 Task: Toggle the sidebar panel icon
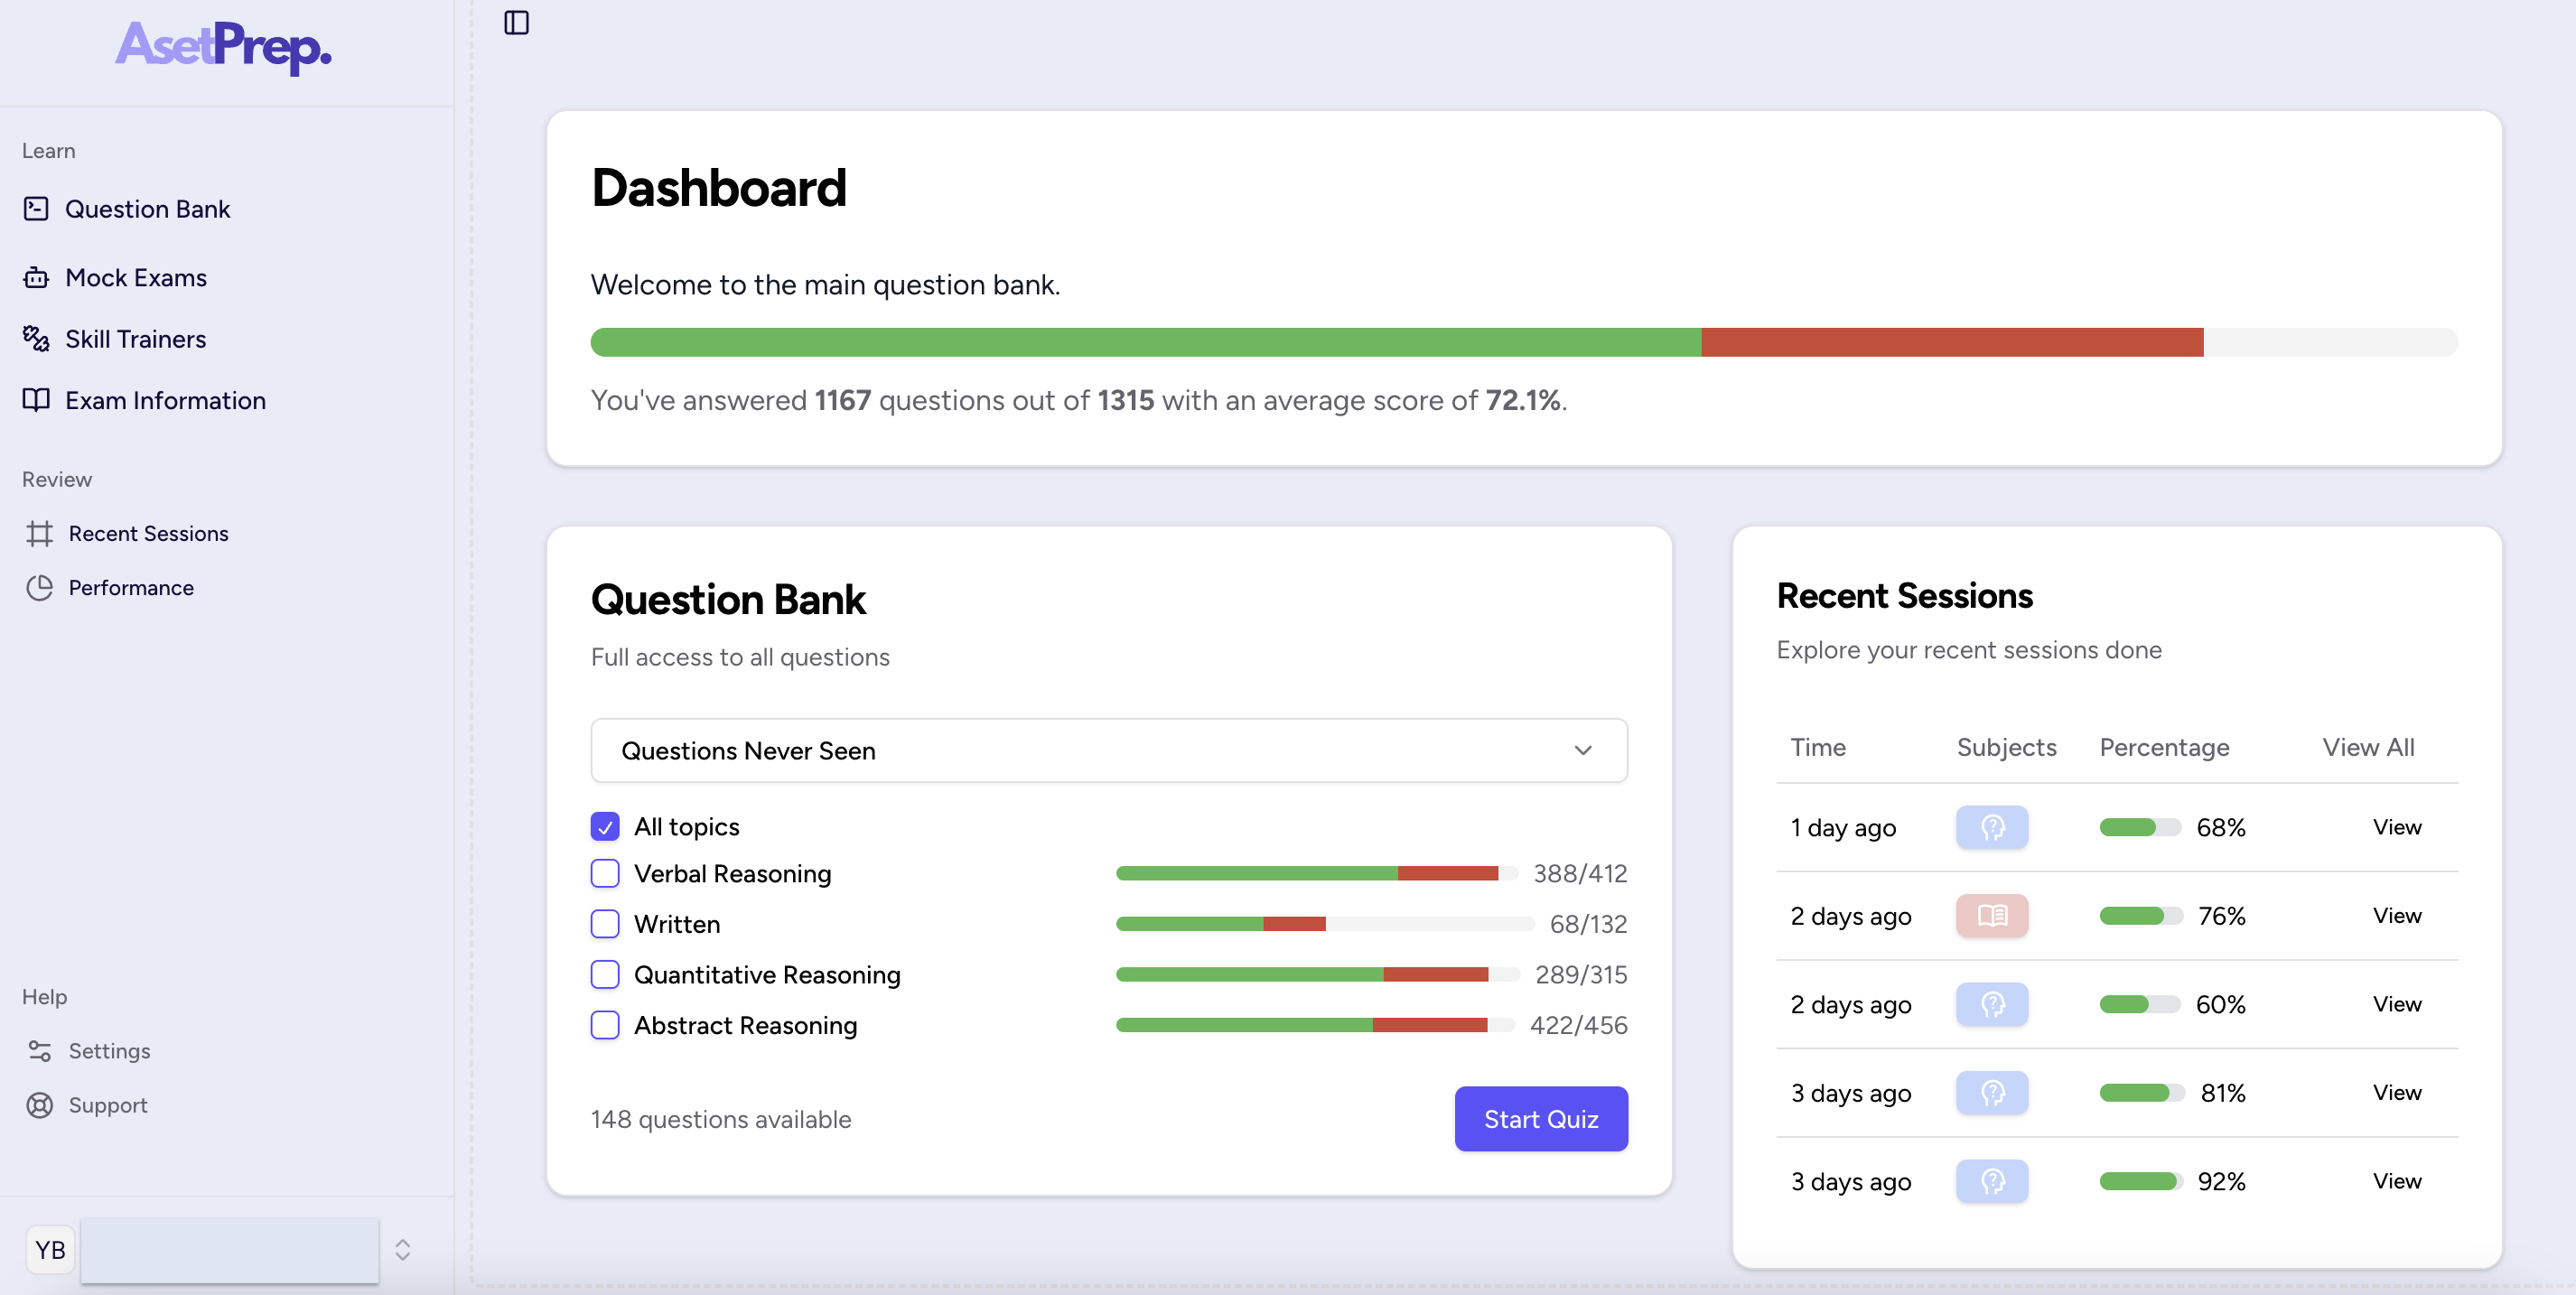516,22
